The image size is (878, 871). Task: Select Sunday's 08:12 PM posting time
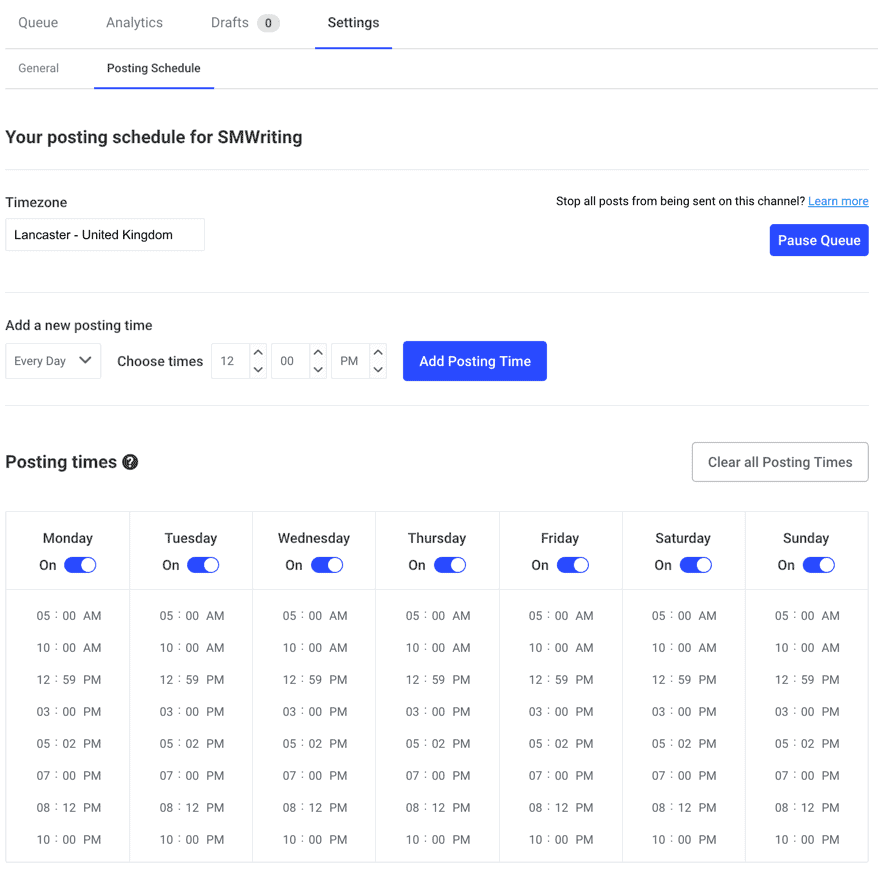click(807, 808)
